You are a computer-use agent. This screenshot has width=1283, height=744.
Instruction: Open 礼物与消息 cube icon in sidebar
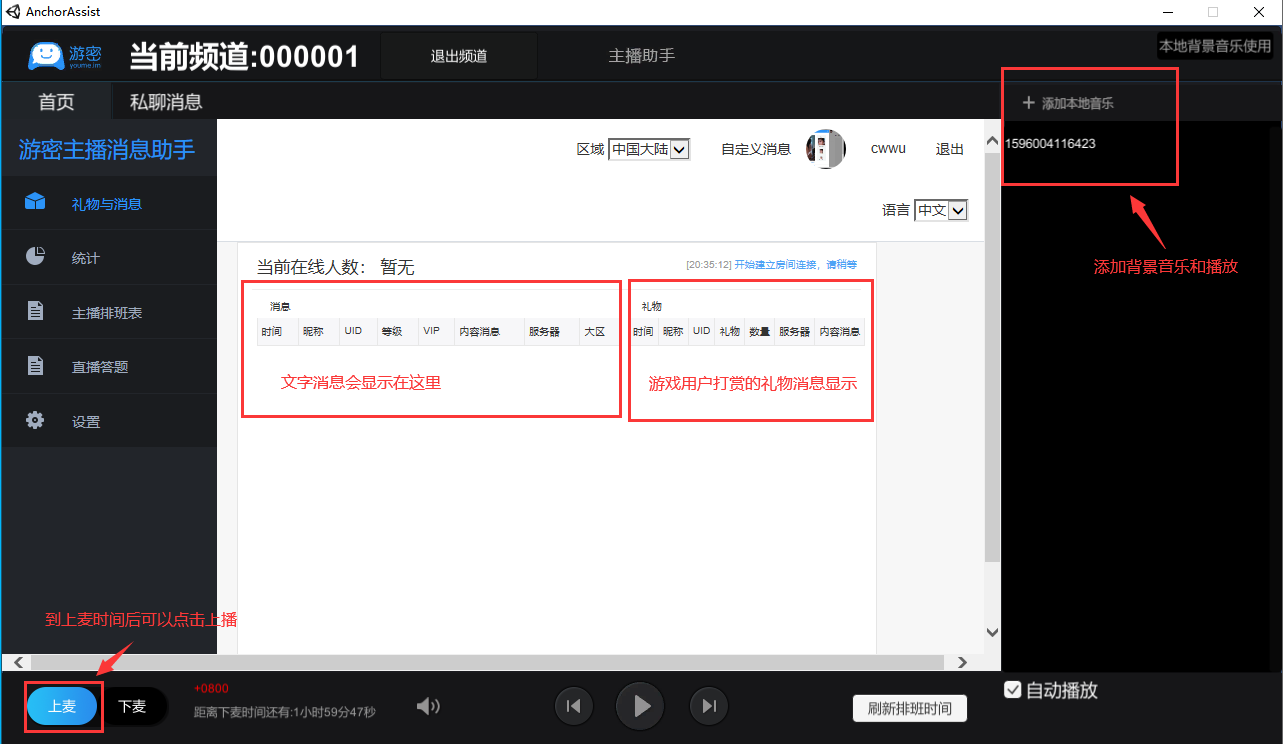coord(35,202)
